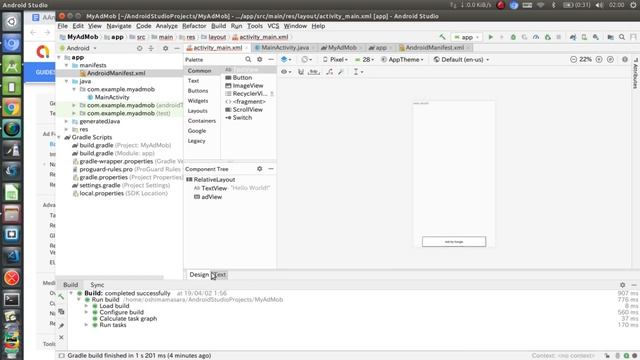The image size is (640, 360).
Task: Click Search Everywhere magnifier icon
Action: coord(622,37)
